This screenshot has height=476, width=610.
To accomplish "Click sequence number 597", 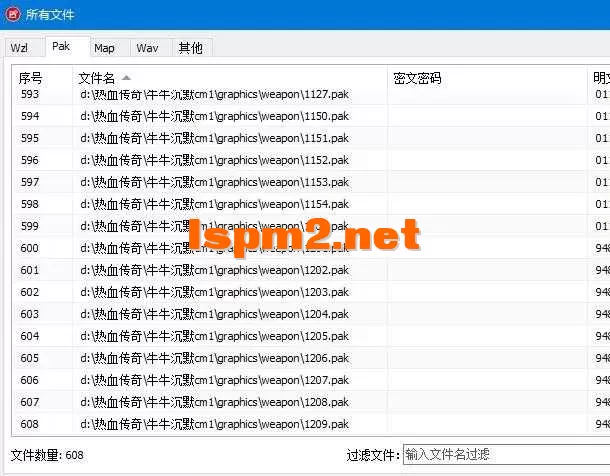I will (30, 182).
